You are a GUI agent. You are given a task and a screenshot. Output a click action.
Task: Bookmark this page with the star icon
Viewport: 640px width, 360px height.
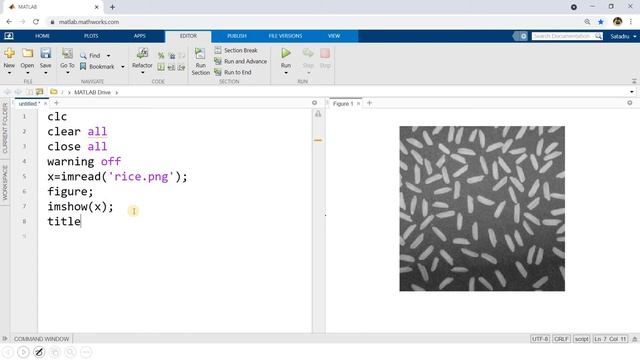click(601, 22)
